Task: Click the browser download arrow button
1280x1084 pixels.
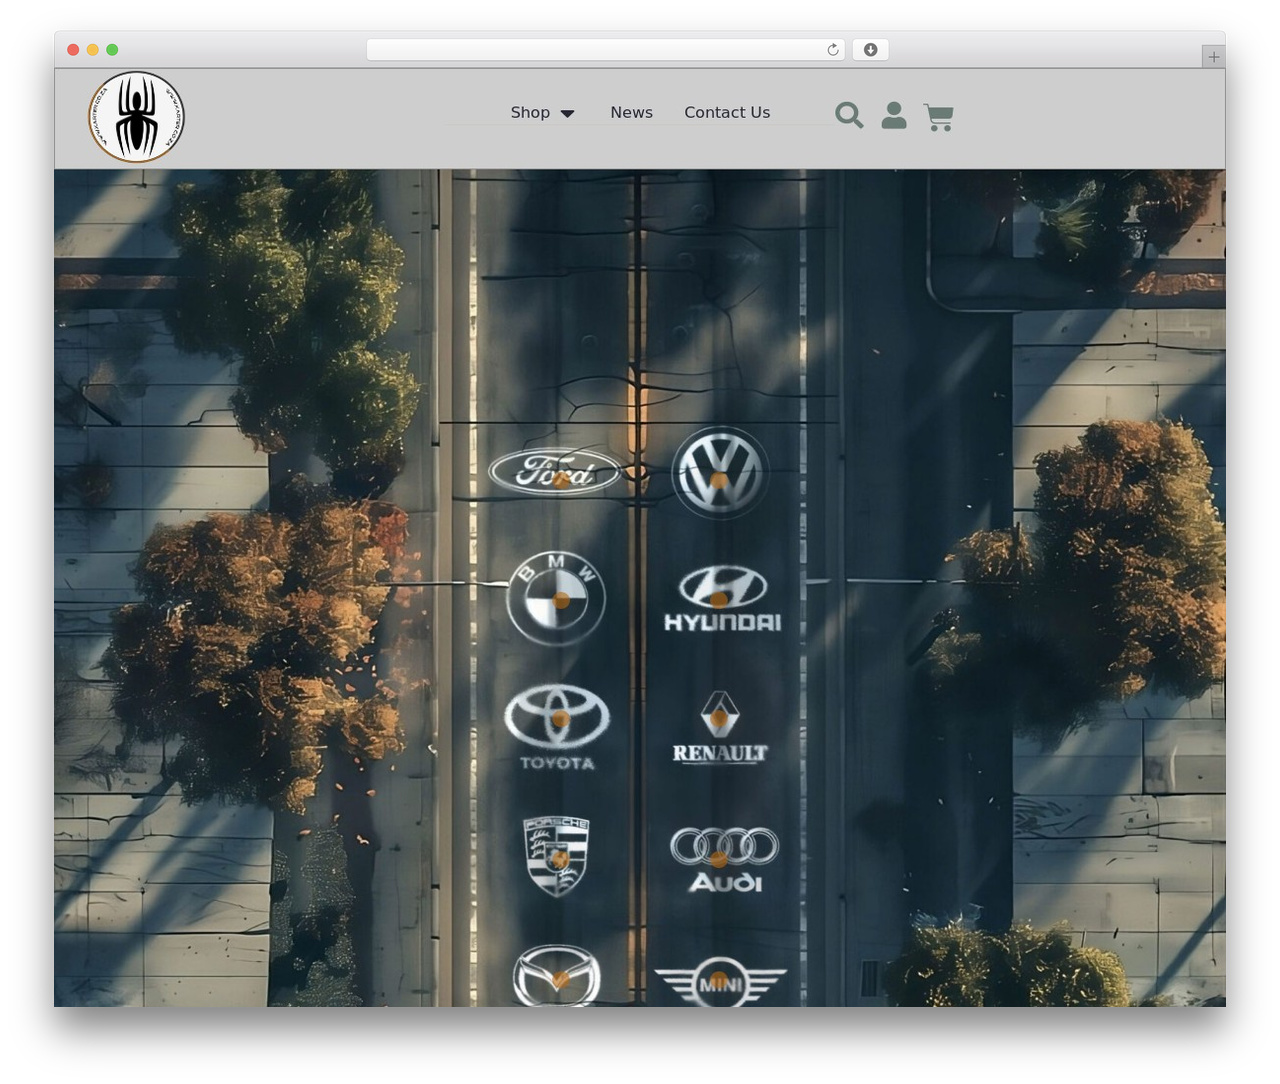Action: point(870,50)
